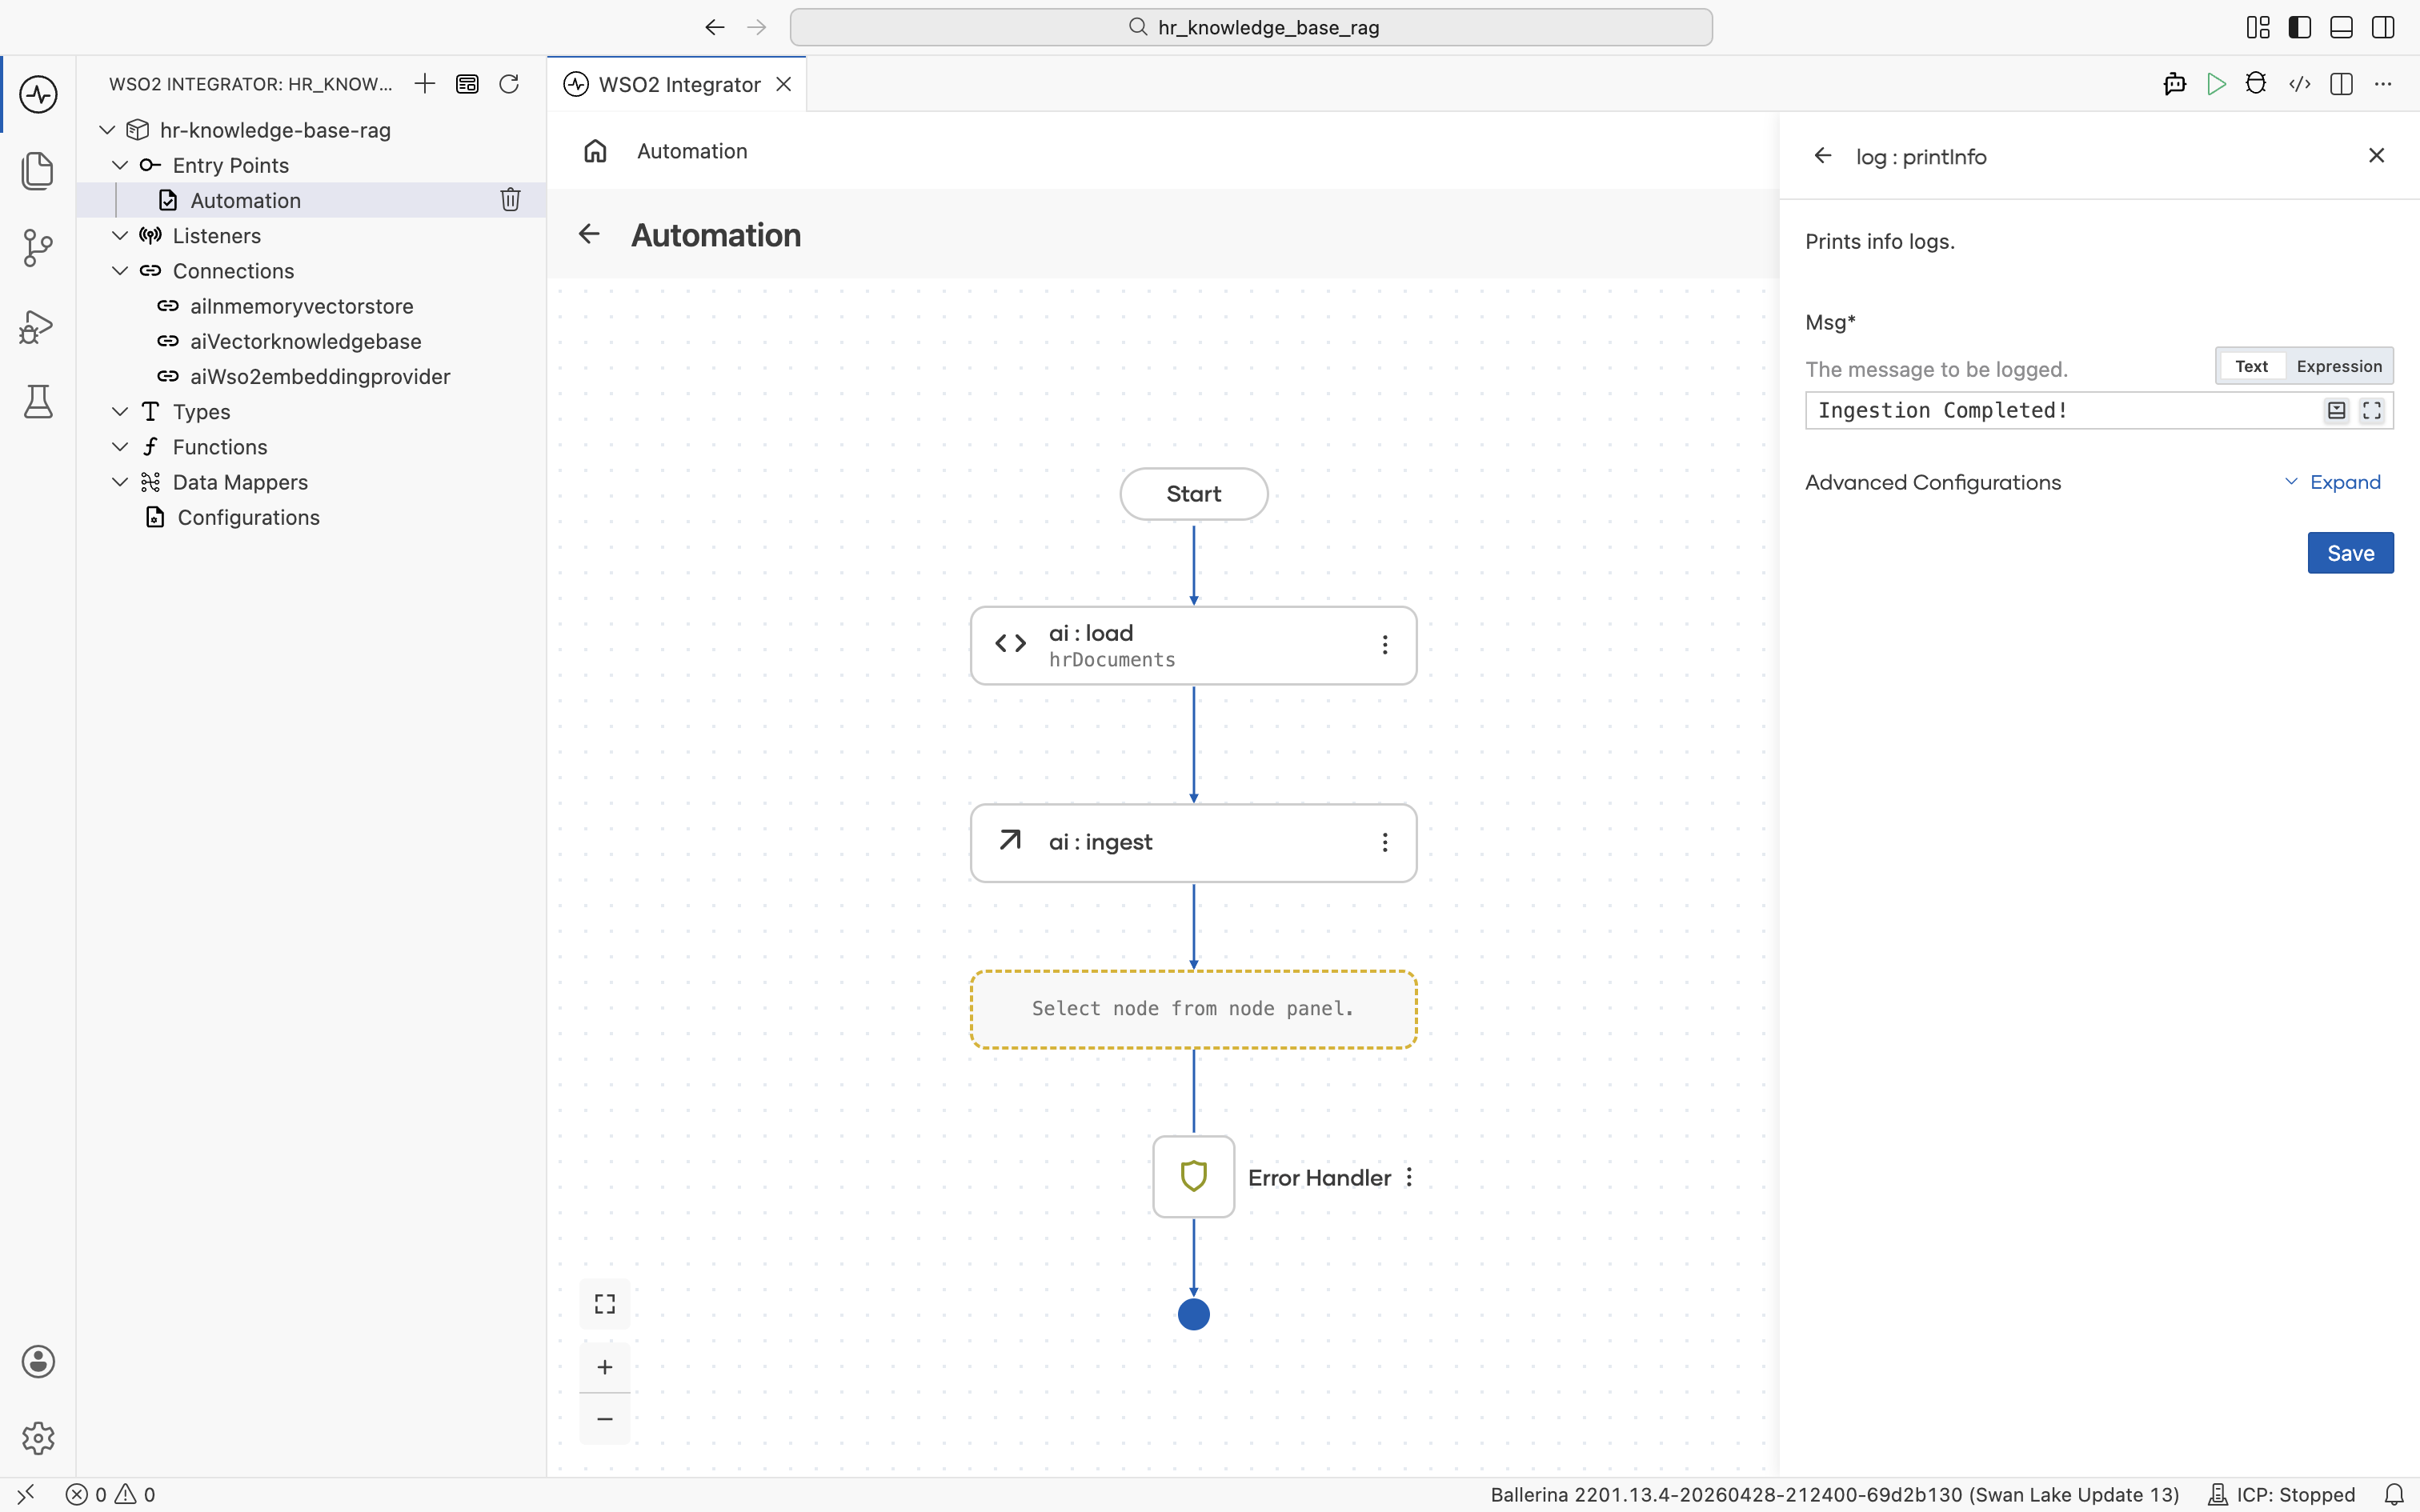Refresh the WSO2 Integrator project tree
This screenshot has width=2420, height=1512.
[x=509, y=84]
